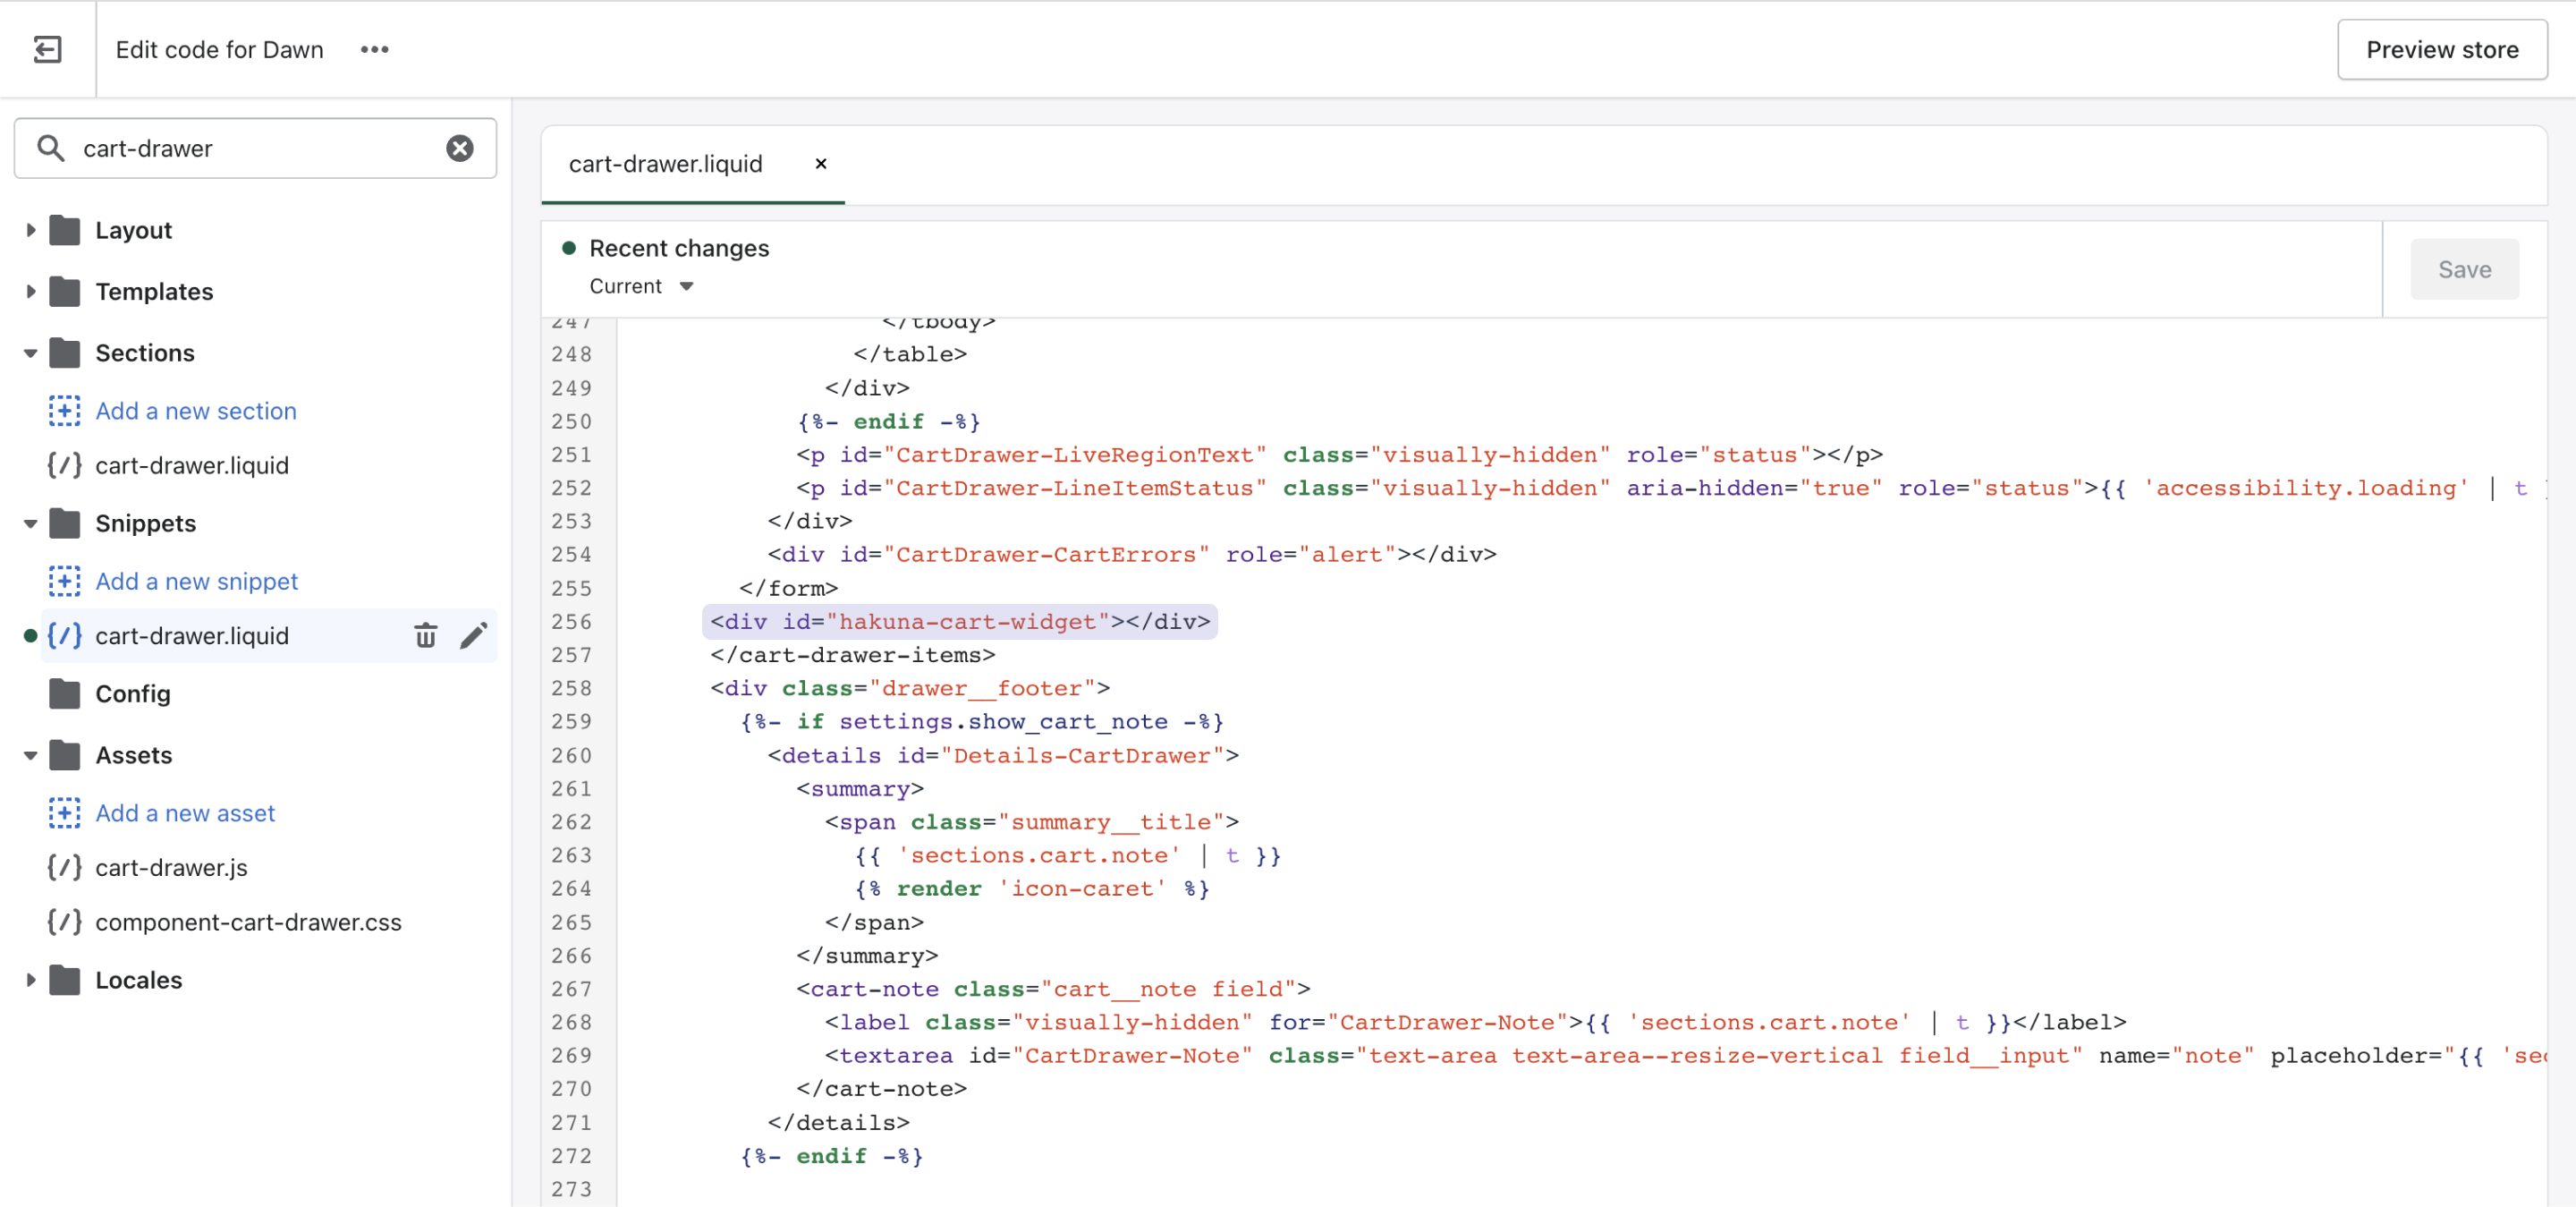2576x1207 pixels.
Task: Click into the file search field
Action: (x=250, y=148)
